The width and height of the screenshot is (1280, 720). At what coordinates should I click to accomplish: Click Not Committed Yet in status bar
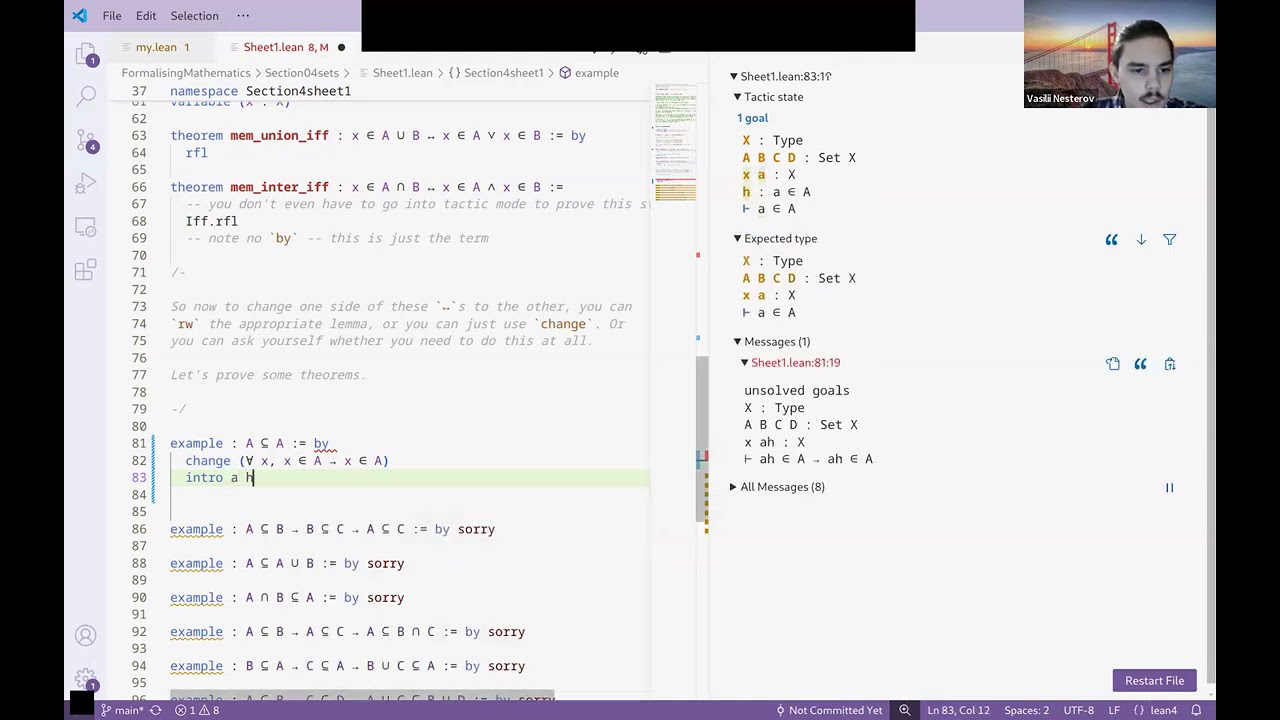829,710
